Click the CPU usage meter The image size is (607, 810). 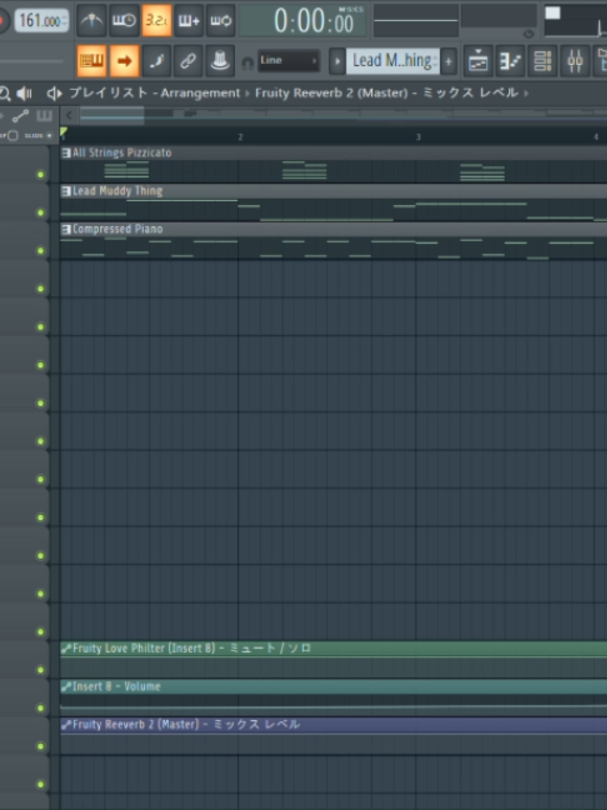point(575,21)
